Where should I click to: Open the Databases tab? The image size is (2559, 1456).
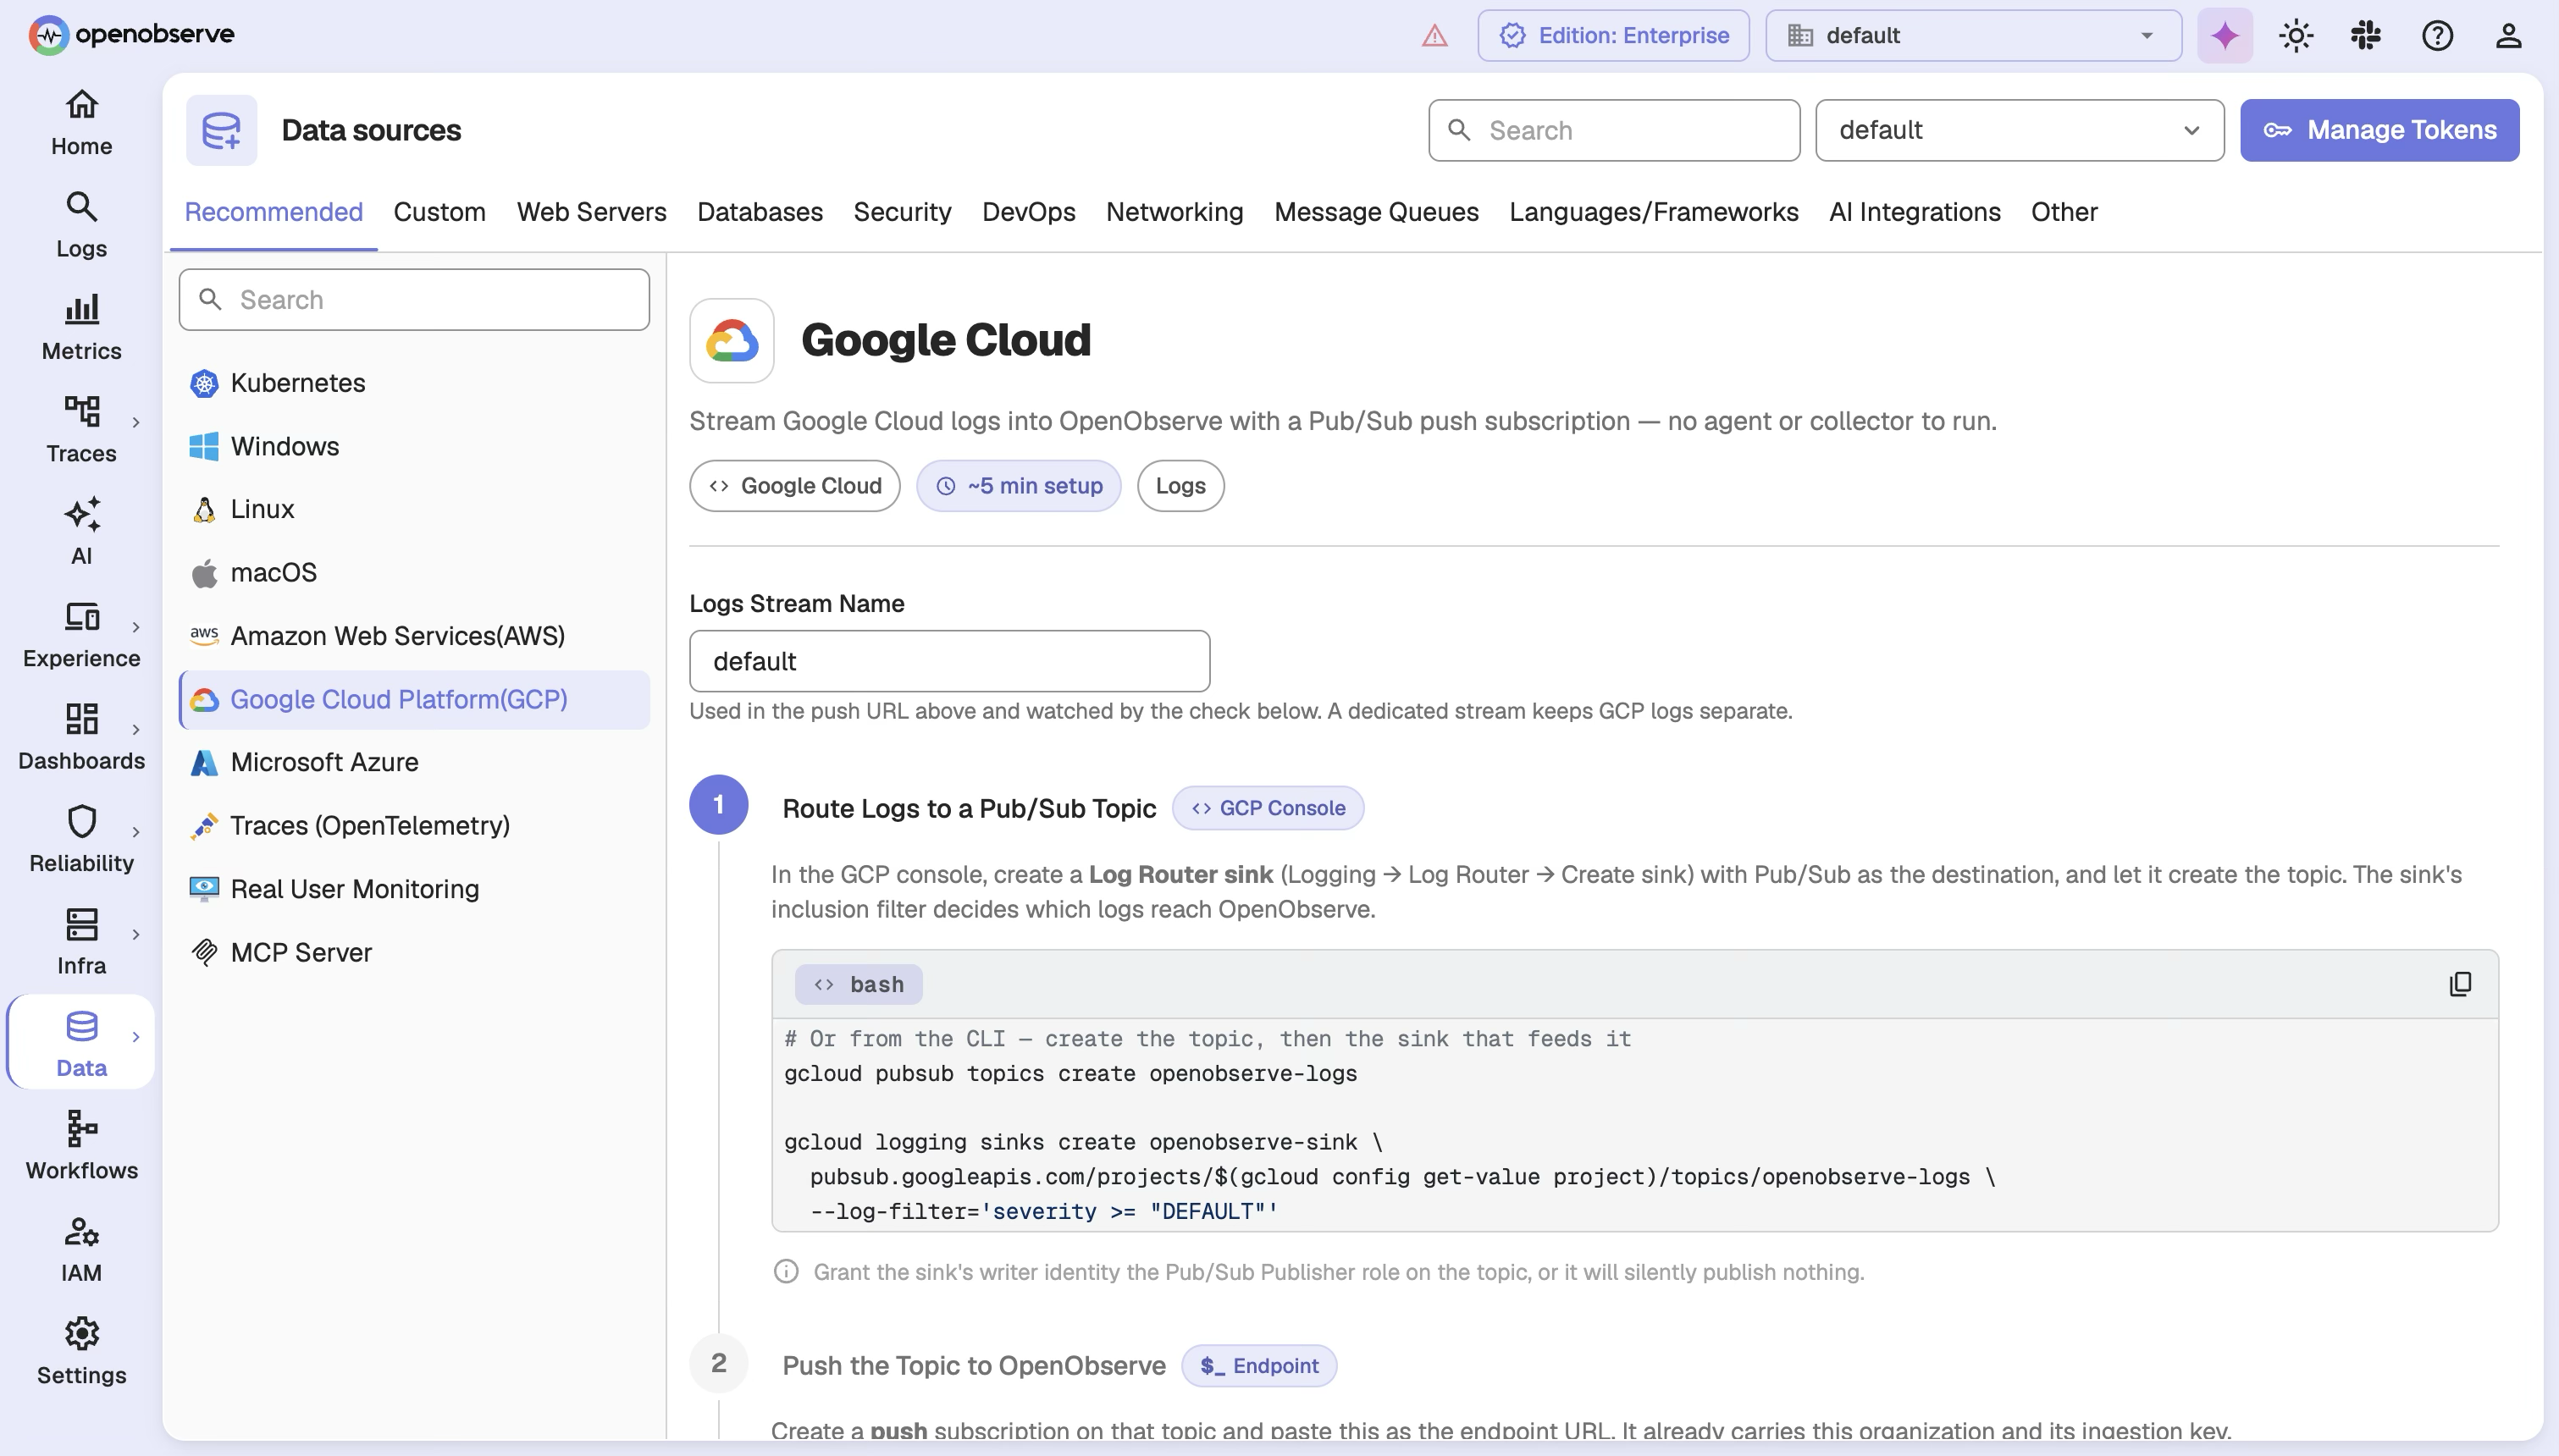point(759,212)
